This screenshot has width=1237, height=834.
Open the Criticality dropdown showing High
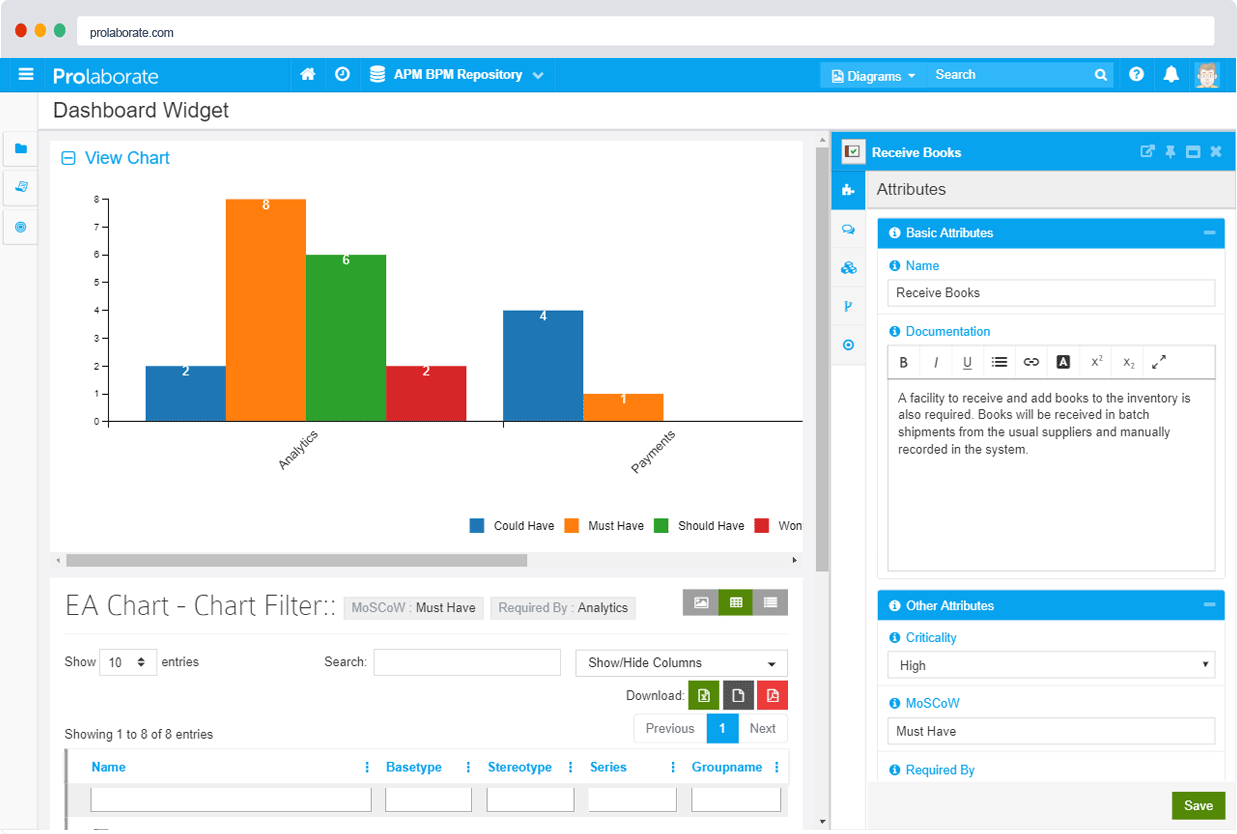click(1050, 664)
